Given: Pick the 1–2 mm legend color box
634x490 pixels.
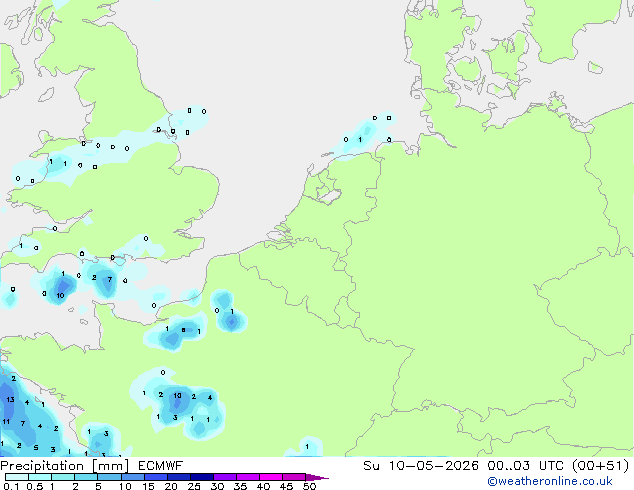Looking at the screenshot, I should click(63, 477).
